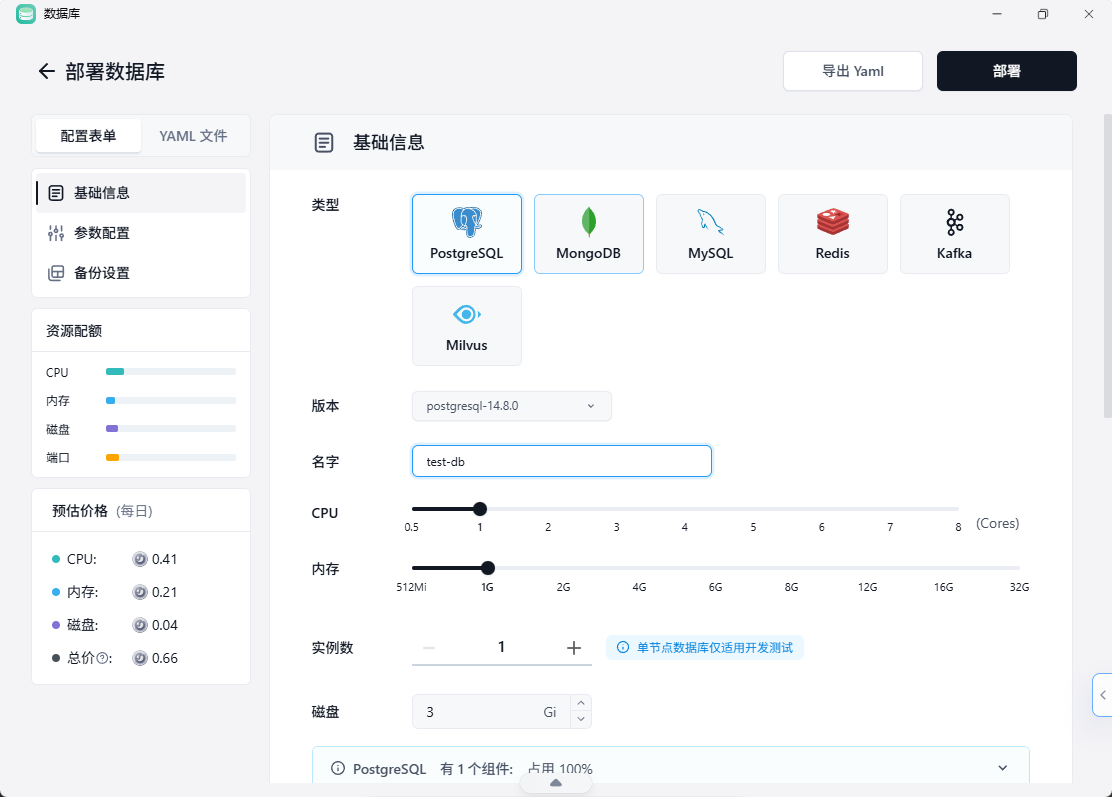The image size is (1112, 797).
Task: Click the CPU resource quota bar
Action: pos(171,372)
